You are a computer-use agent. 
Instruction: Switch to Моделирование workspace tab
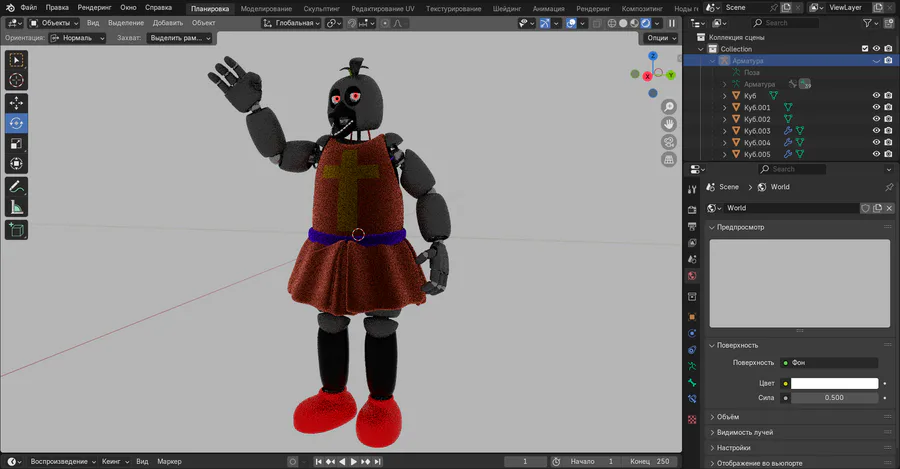[x=266, y=9]
